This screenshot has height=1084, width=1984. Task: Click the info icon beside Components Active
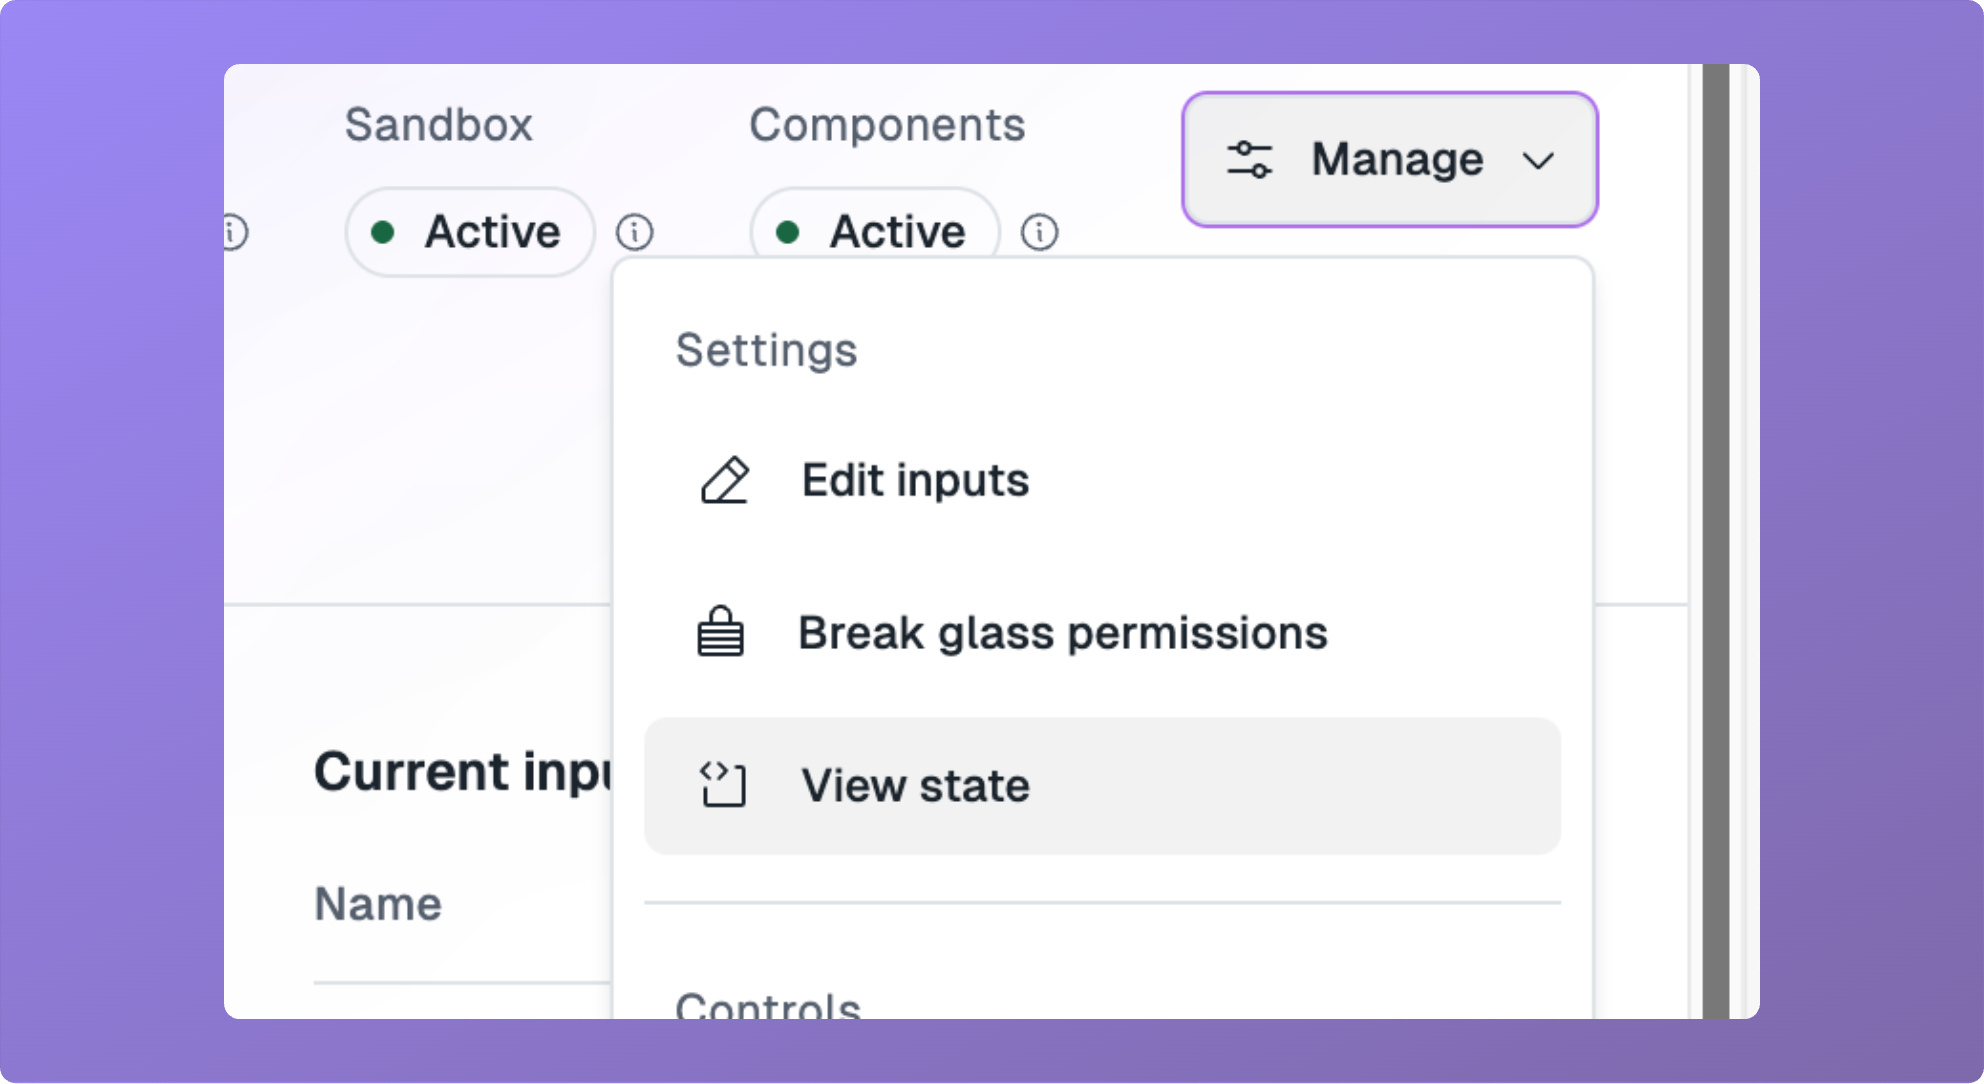1039,232
